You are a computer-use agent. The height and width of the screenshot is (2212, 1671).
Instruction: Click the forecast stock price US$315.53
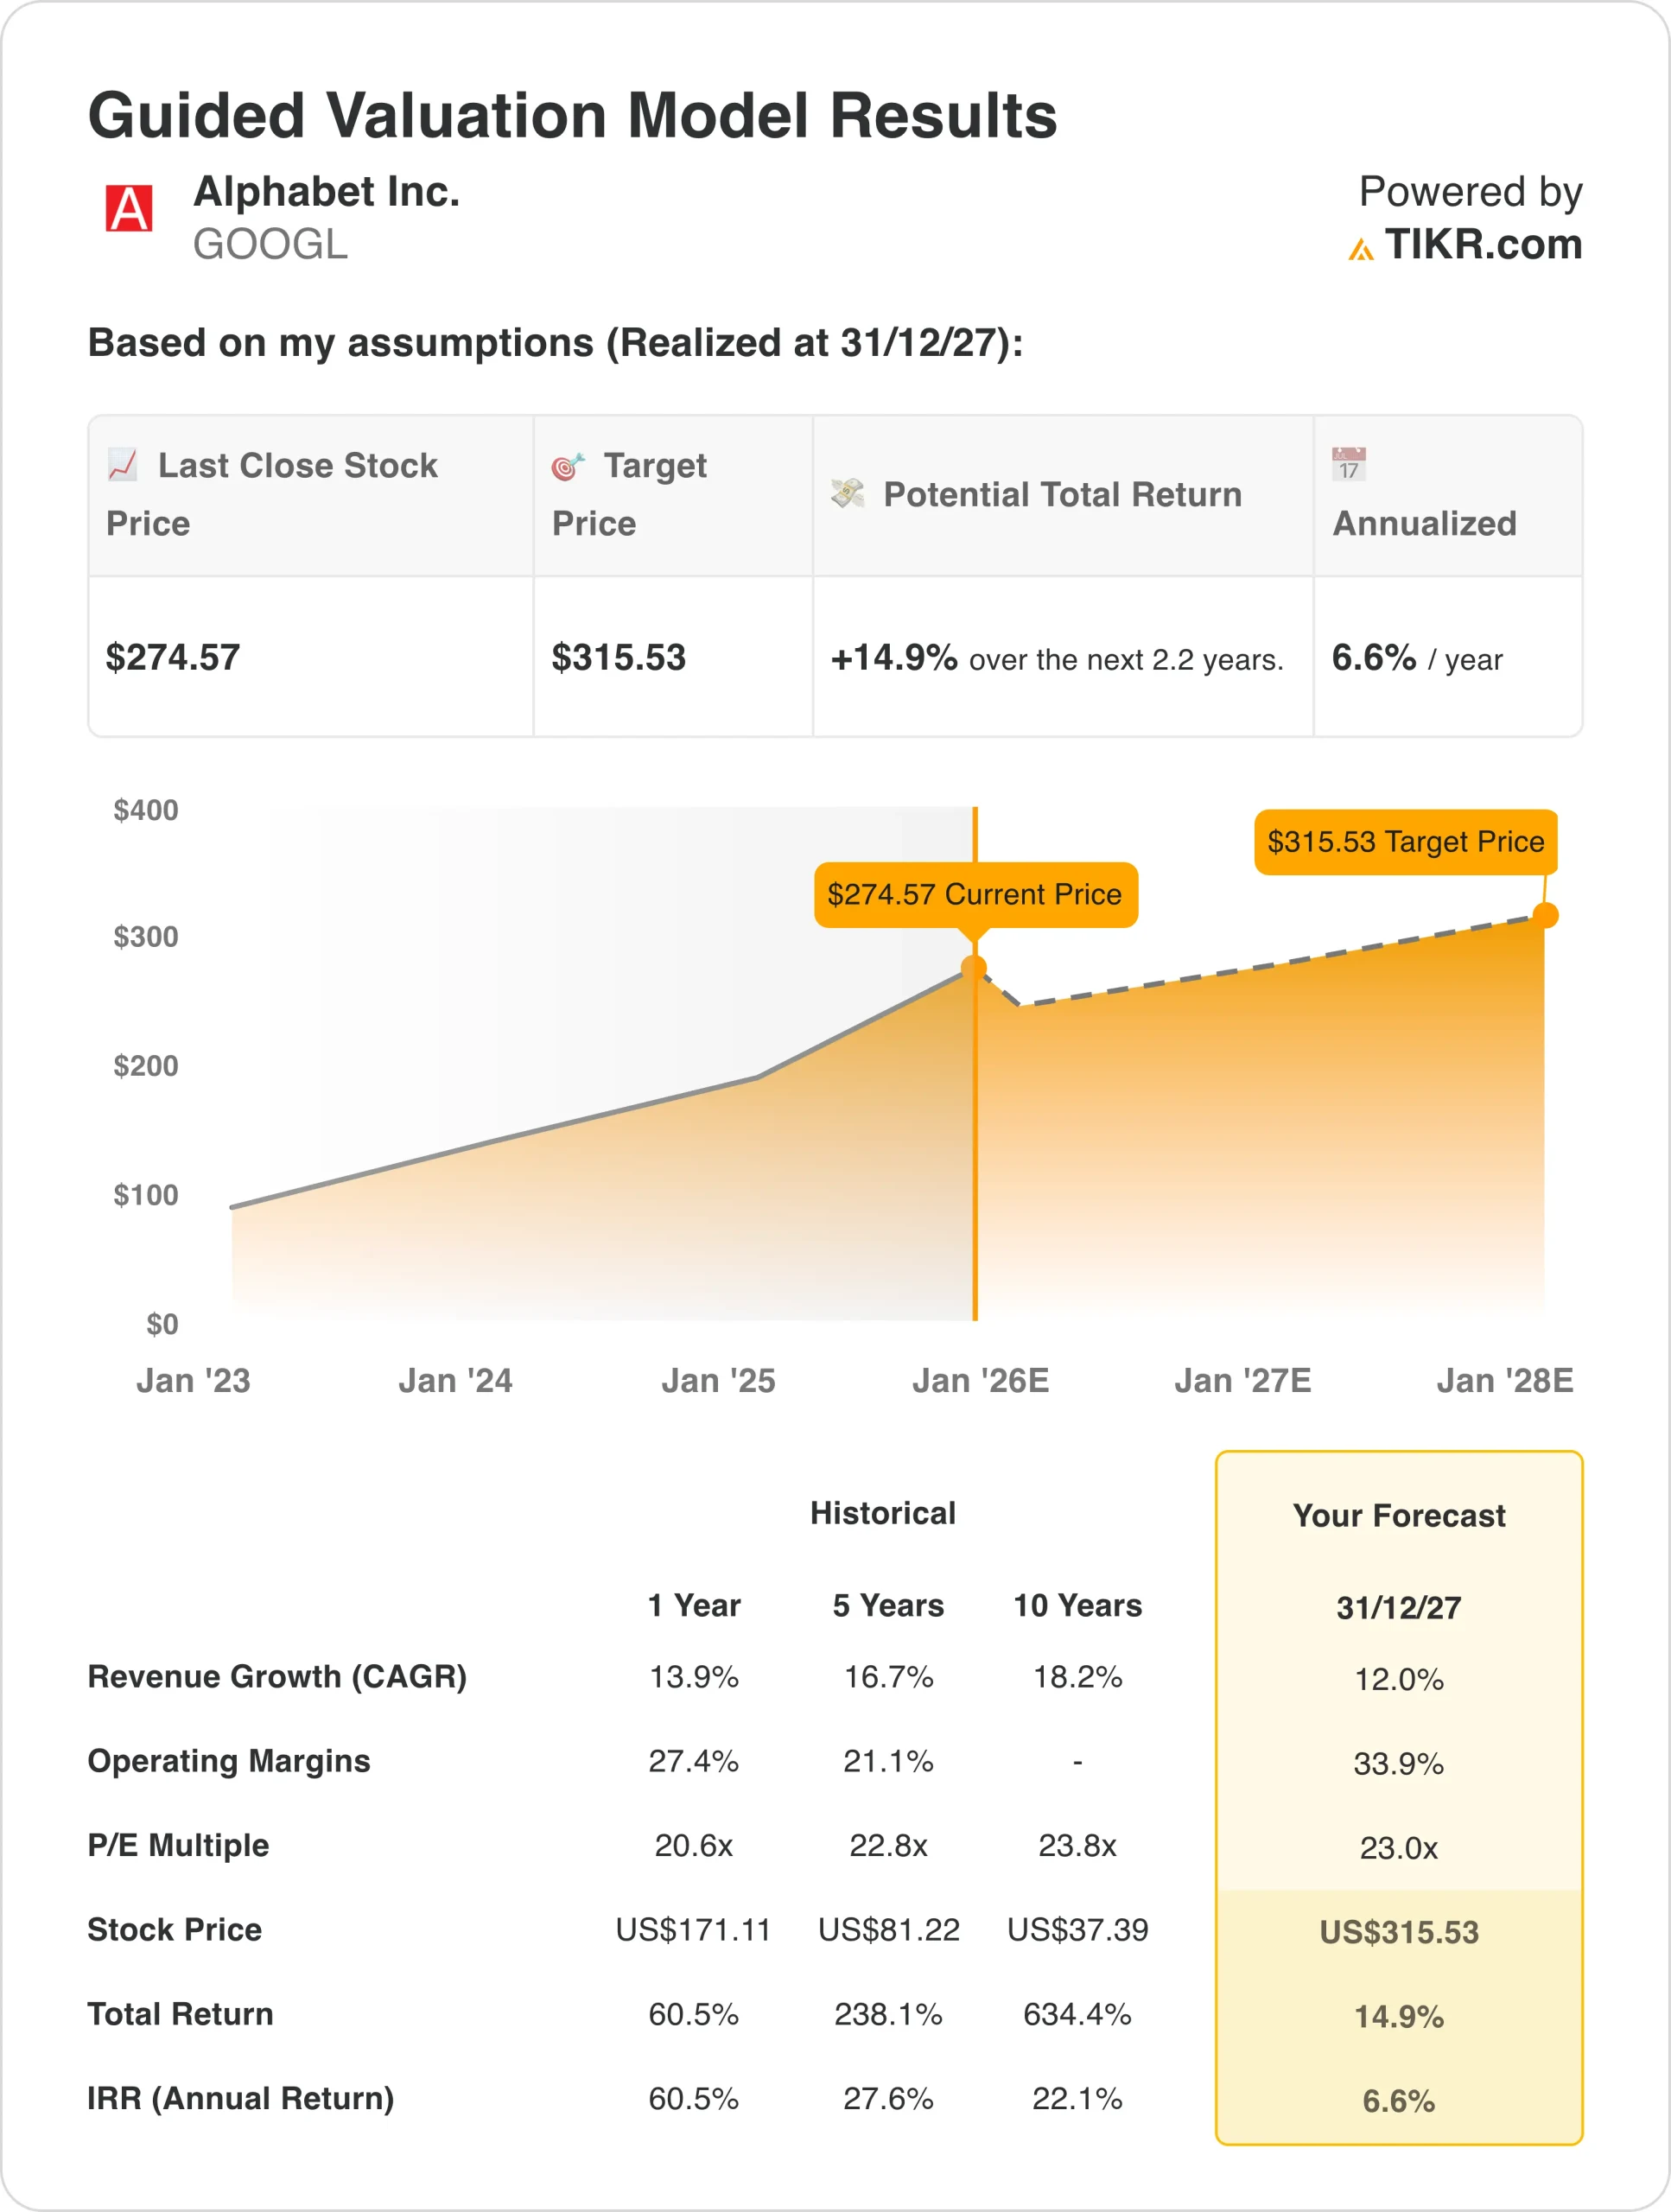click(x=1398, y=1931)
